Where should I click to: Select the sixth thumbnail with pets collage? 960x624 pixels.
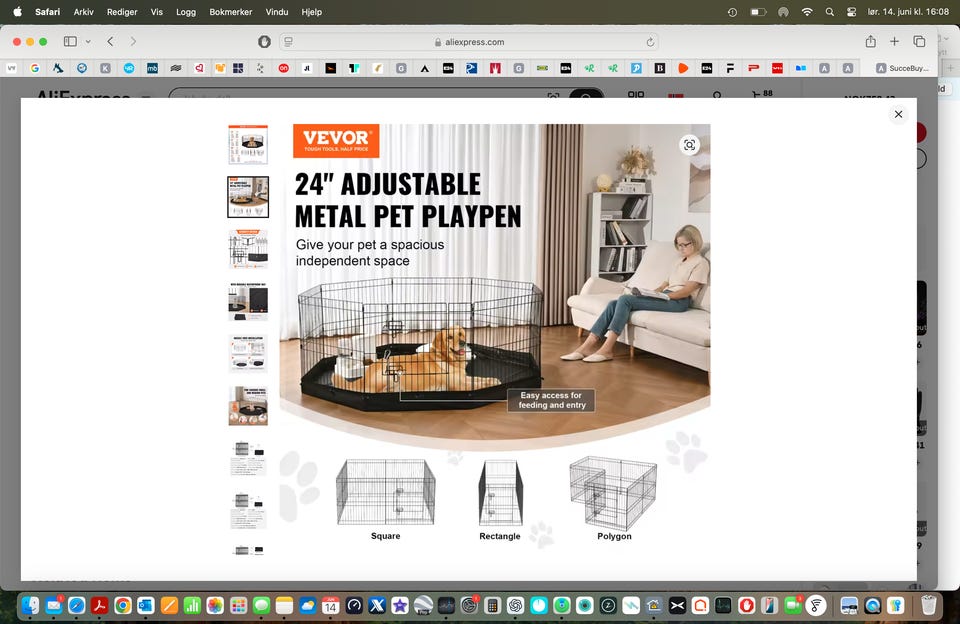point(248,405)
